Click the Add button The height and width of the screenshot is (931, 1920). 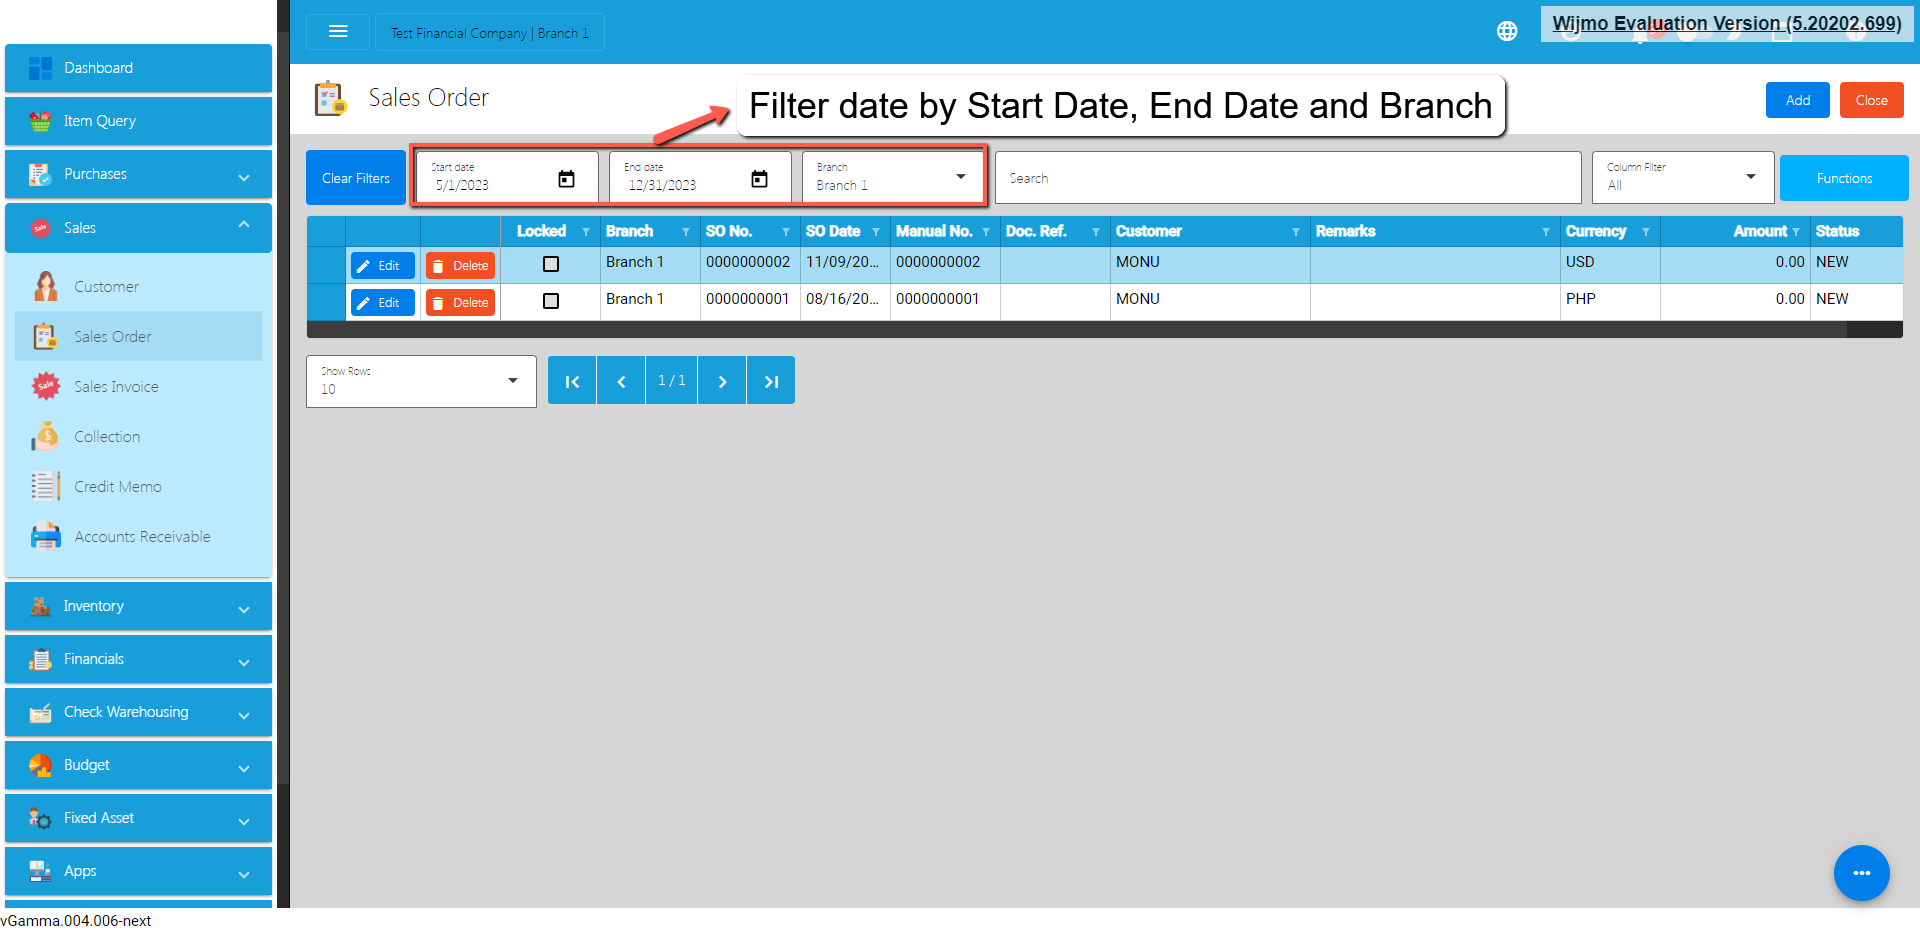(1797, 100)
